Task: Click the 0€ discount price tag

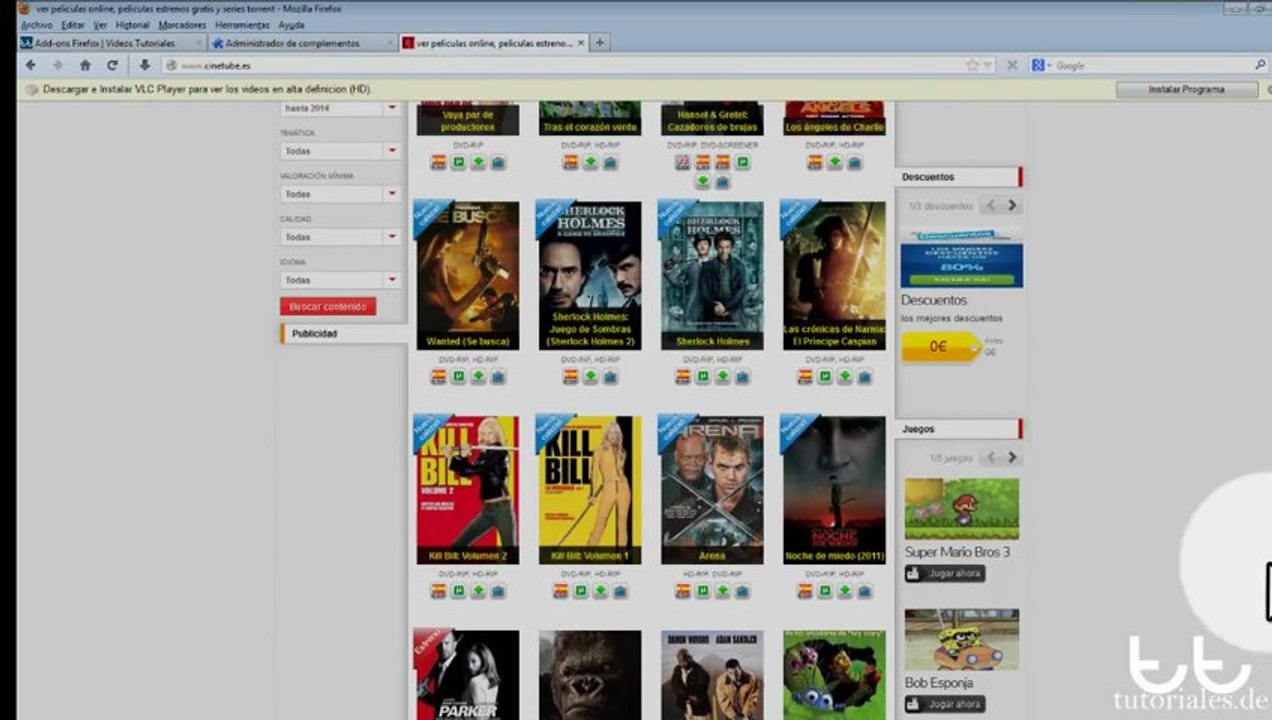Action: pos(940,347)
